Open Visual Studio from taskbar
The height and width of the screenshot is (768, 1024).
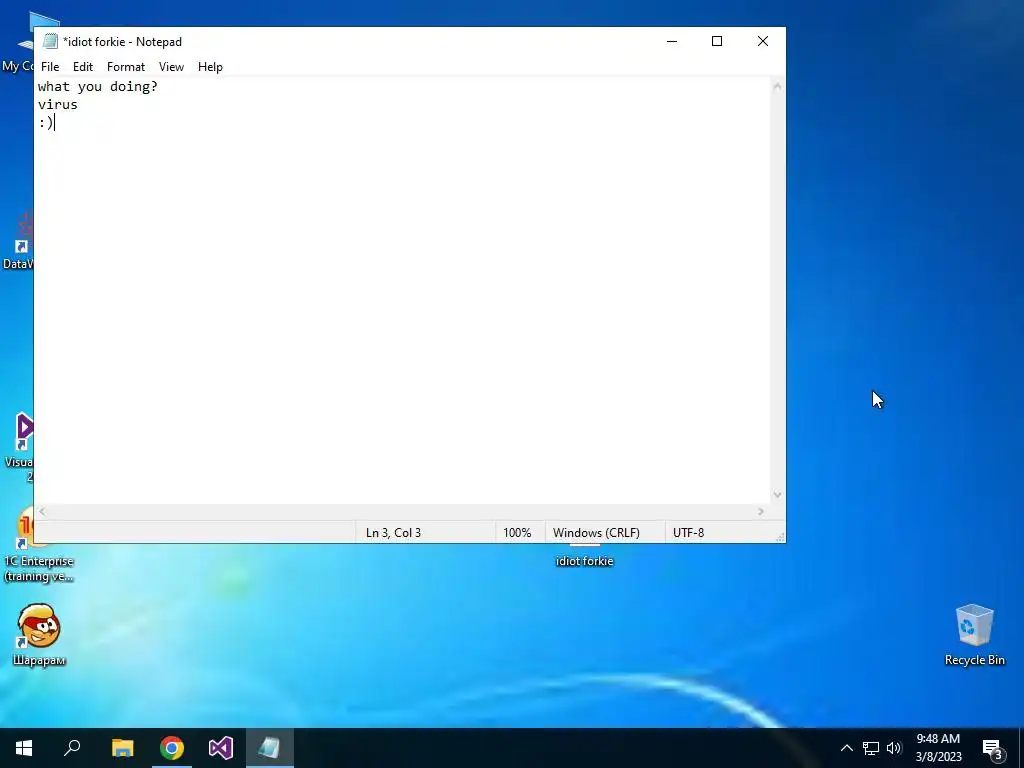coord(221,748)
